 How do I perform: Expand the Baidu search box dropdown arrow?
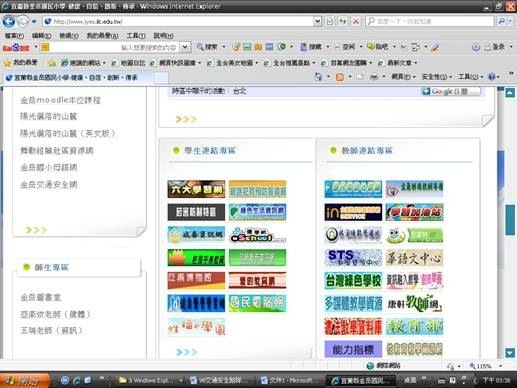coord(185,47)
